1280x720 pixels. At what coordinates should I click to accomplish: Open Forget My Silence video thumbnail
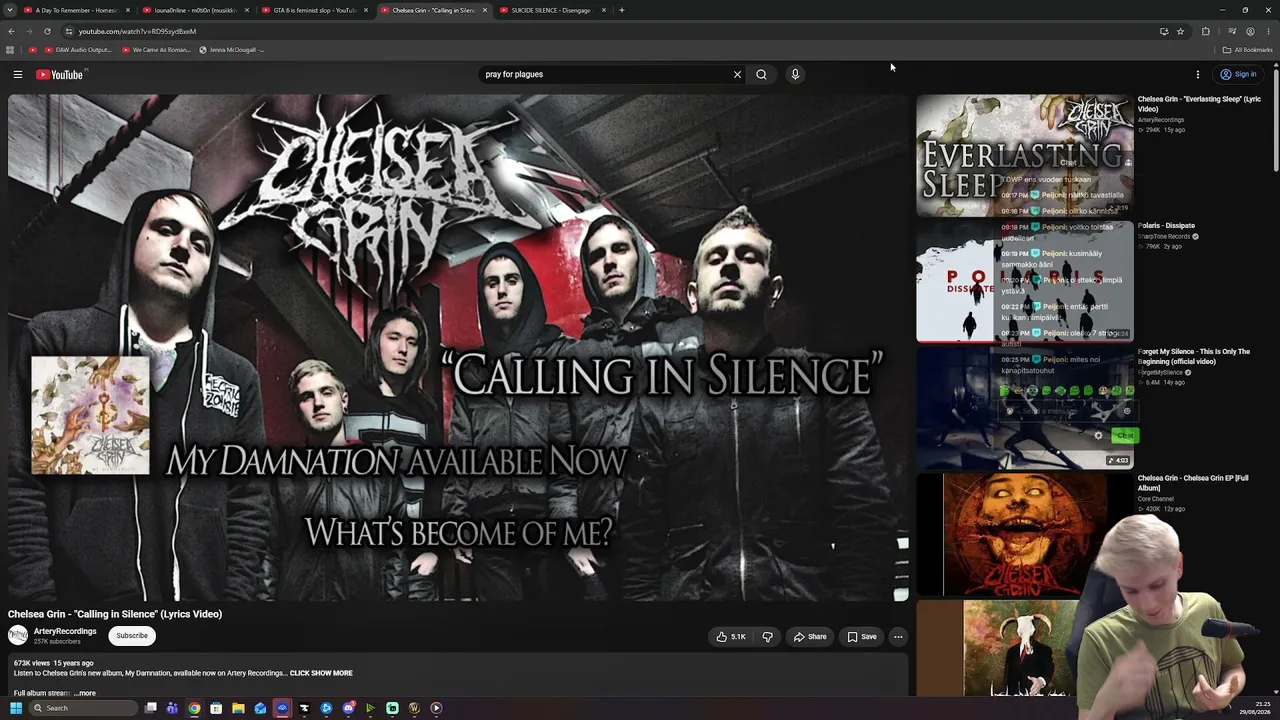click(x=1025, y=408)
